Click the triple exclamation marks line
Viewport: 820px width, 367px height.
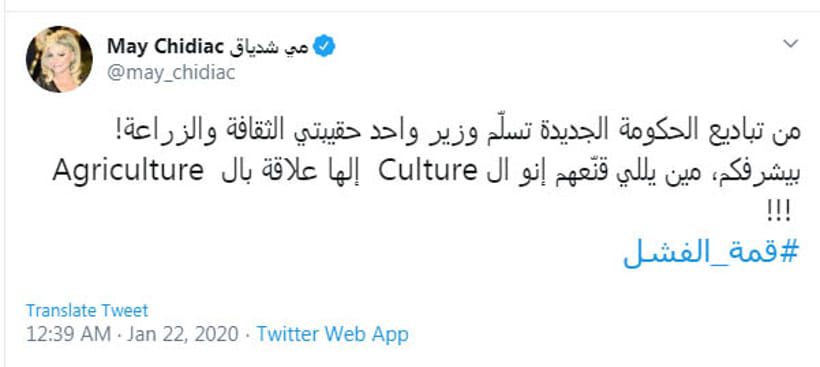pos(778,214)
